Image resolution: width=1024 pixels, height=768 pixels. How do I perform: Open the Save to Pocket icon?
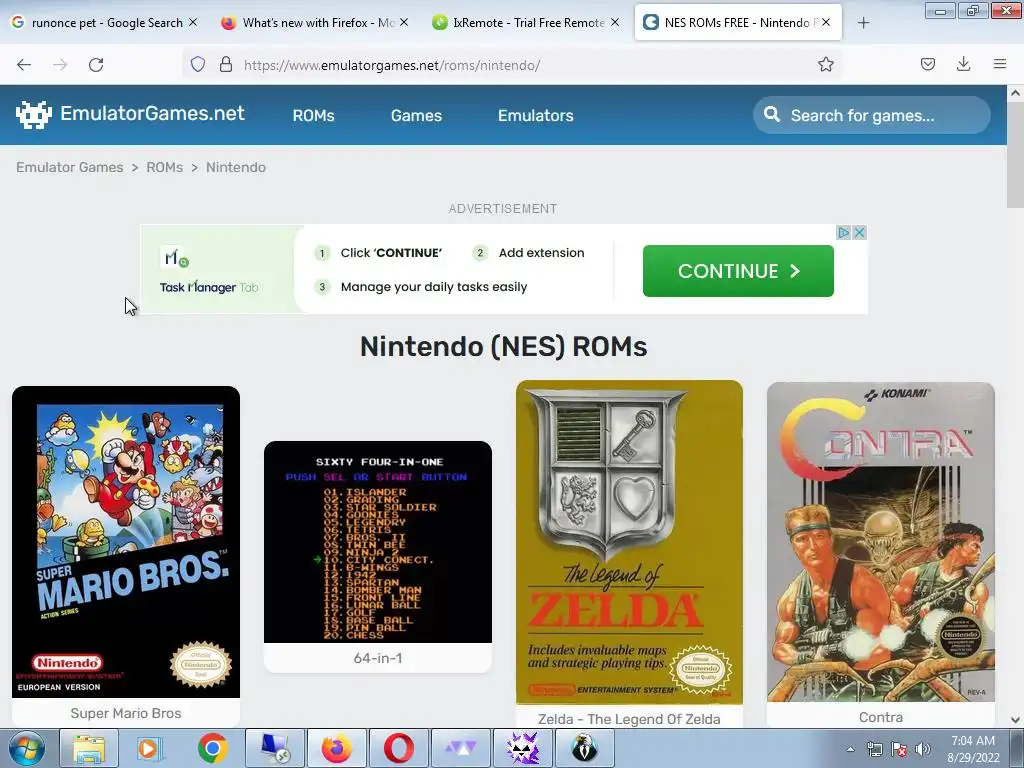coord(927,64)
